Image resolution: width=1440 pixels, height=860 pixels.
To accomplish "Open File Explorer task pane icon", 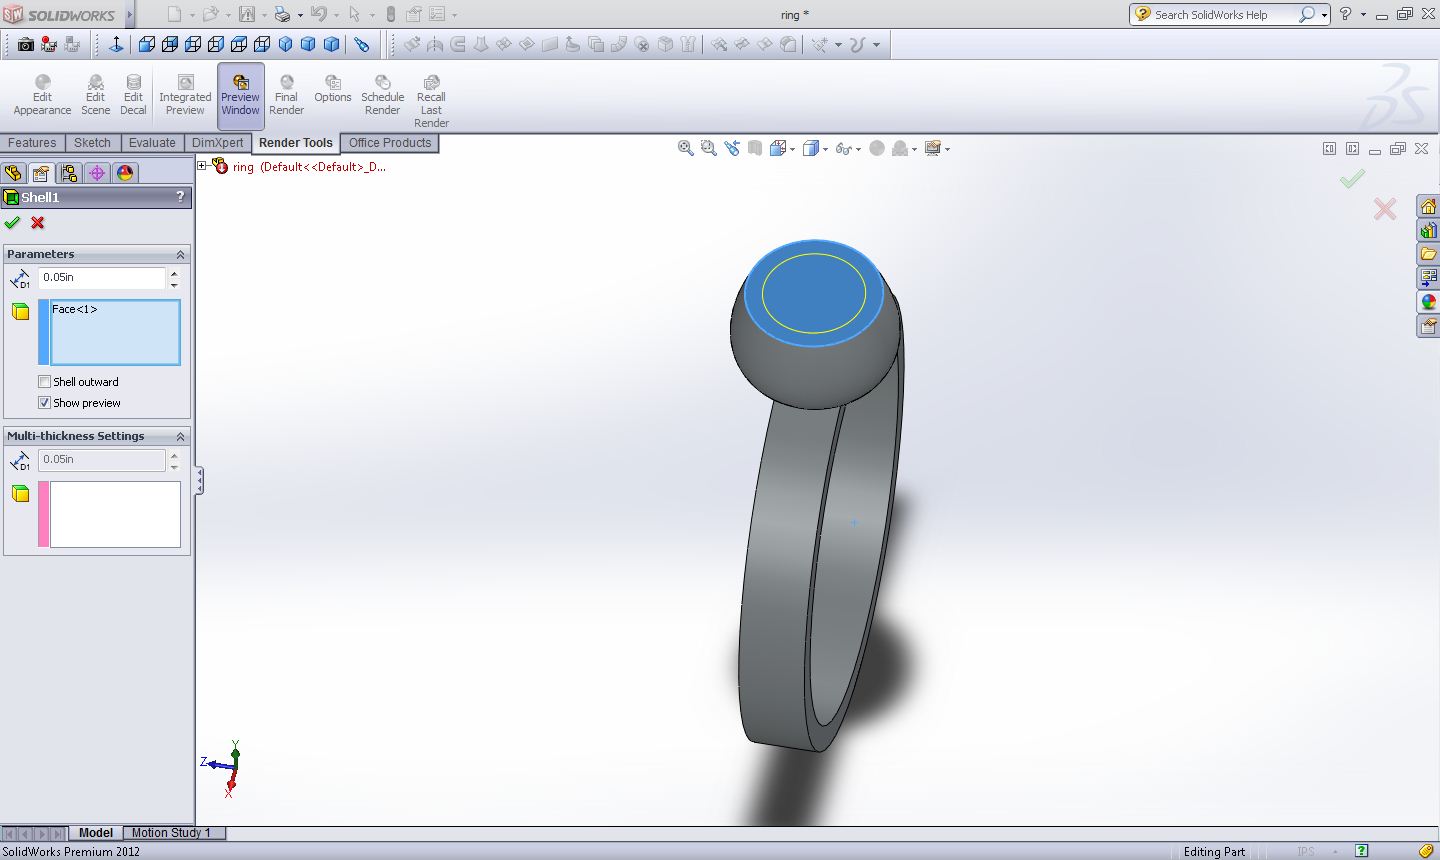I will pos(1428,254).
